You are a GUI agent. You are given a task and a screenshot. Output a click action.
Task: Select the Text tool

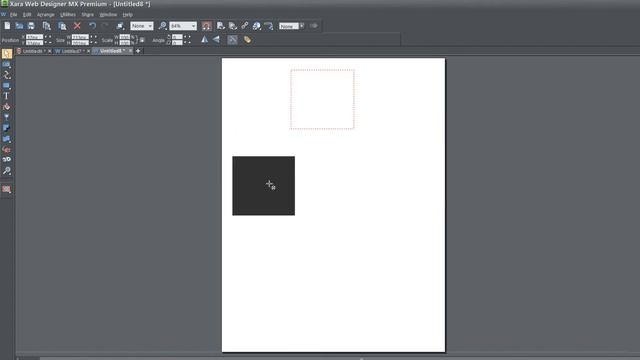(7, 96)
